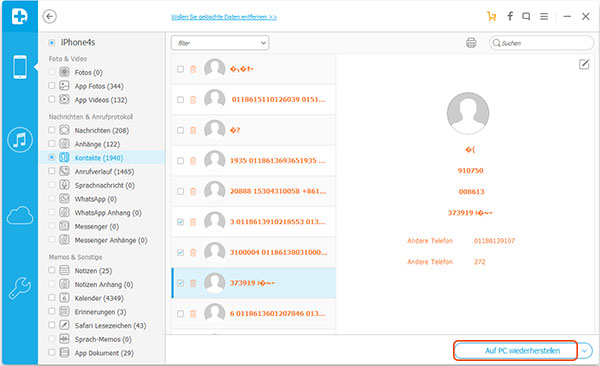Check the 6 0118613601207846 contact checkbox
The width and height of the screenshot is (600, 366).
180,314
